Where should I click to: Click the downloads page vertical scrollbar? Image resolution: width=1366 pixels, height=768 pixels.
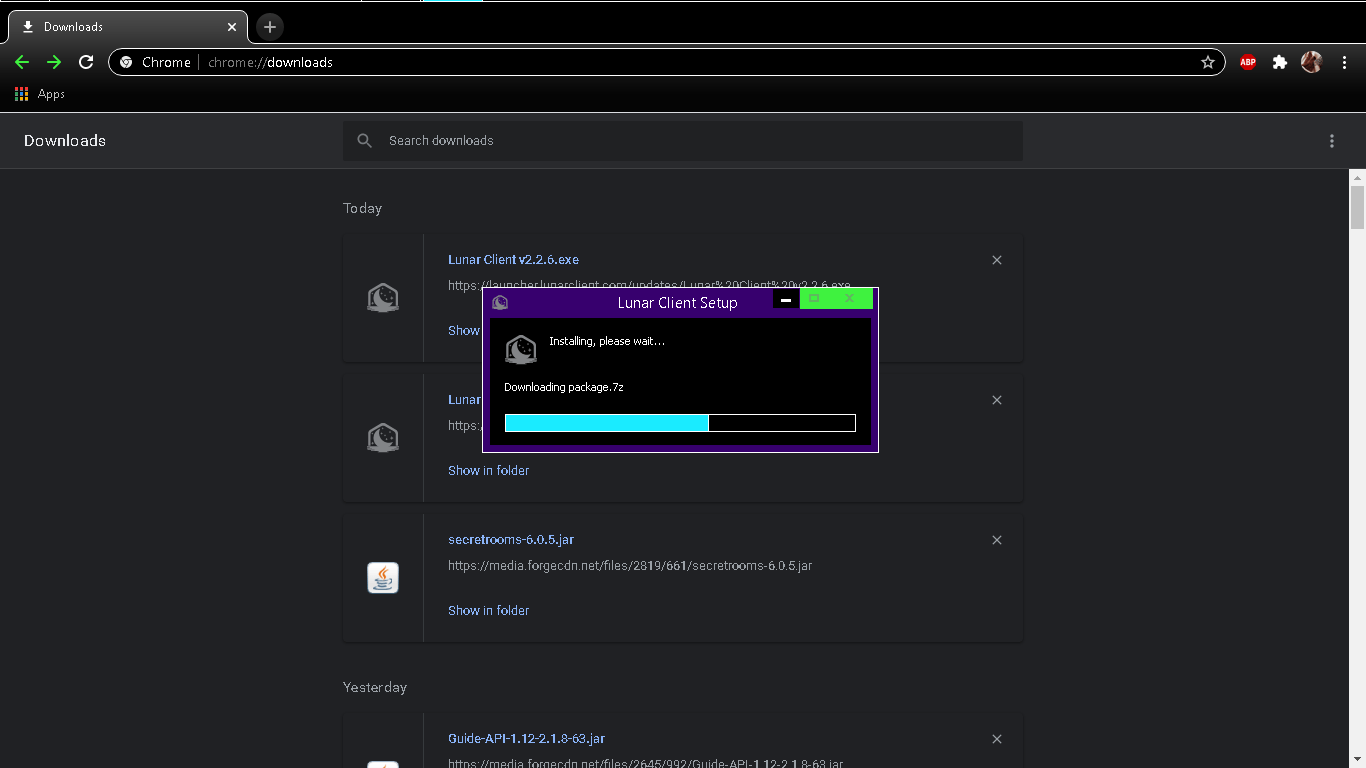1357,207
